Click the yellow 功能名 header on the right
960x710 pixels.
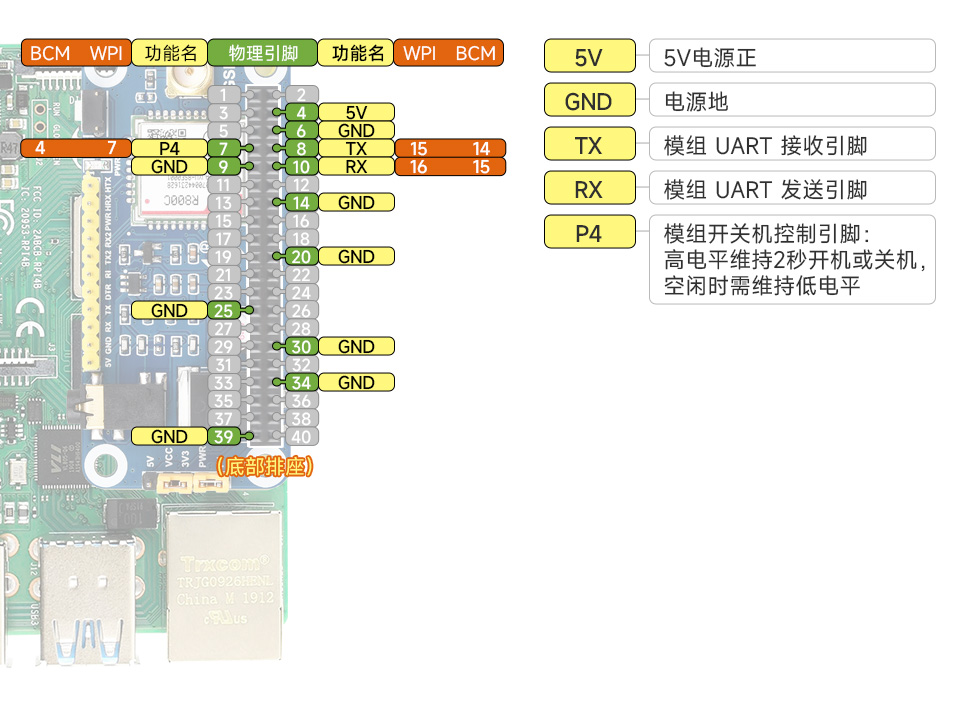tap(356, 53)
